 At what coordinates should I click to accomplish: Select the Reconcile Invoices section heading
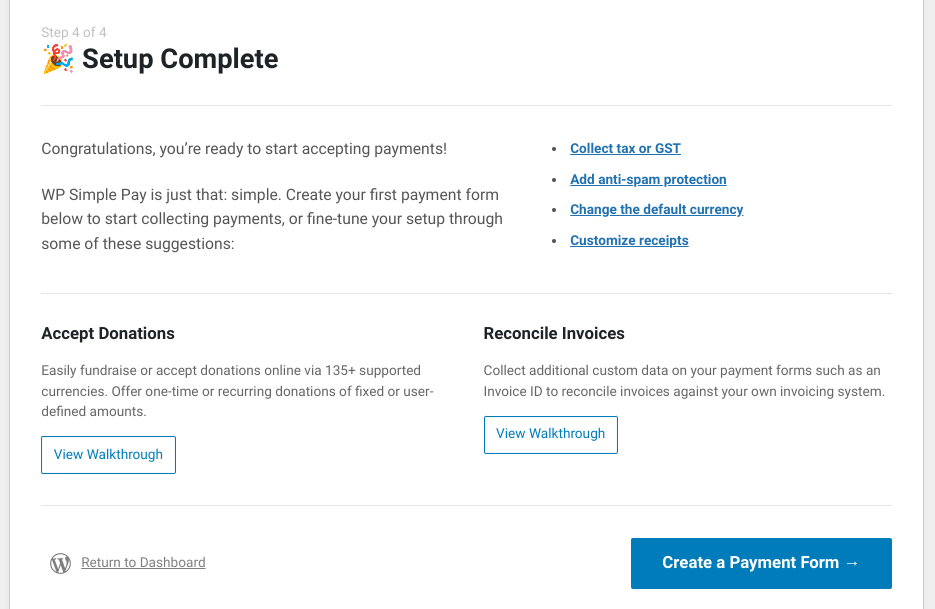coord(554,333)
